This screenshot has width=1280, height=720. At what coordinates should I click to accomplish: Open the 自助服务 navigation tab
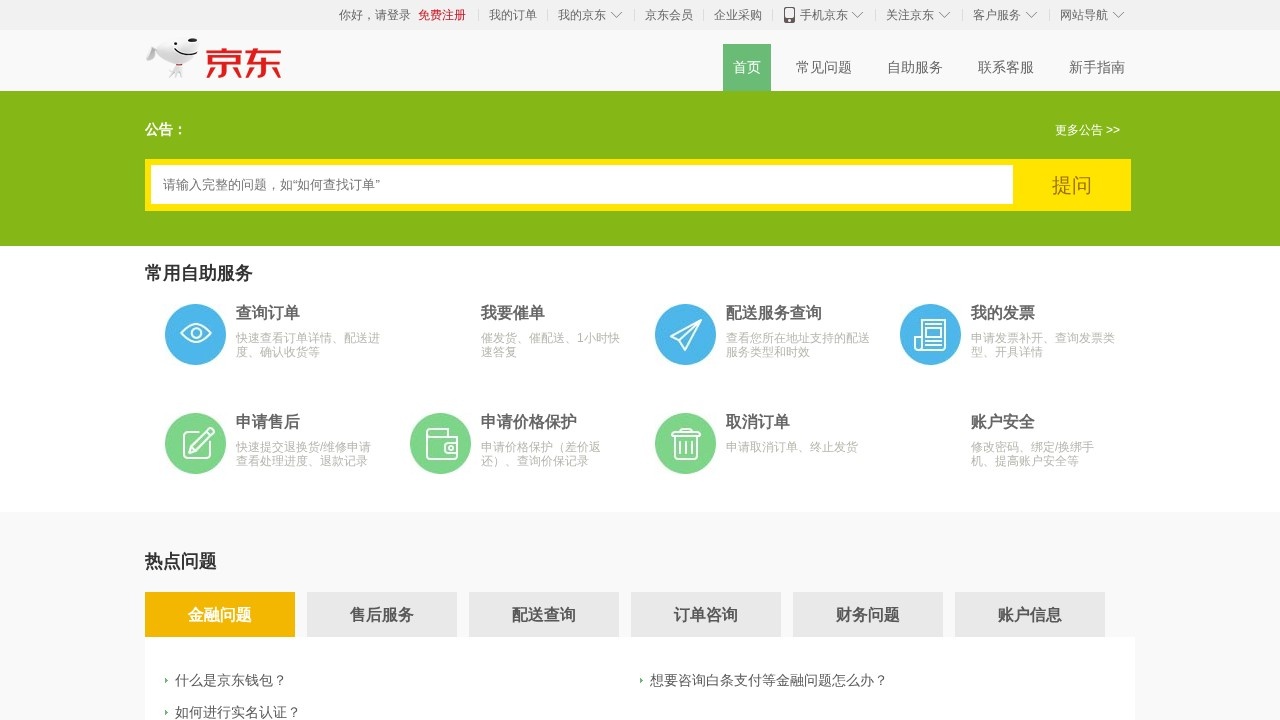[915, 67]
